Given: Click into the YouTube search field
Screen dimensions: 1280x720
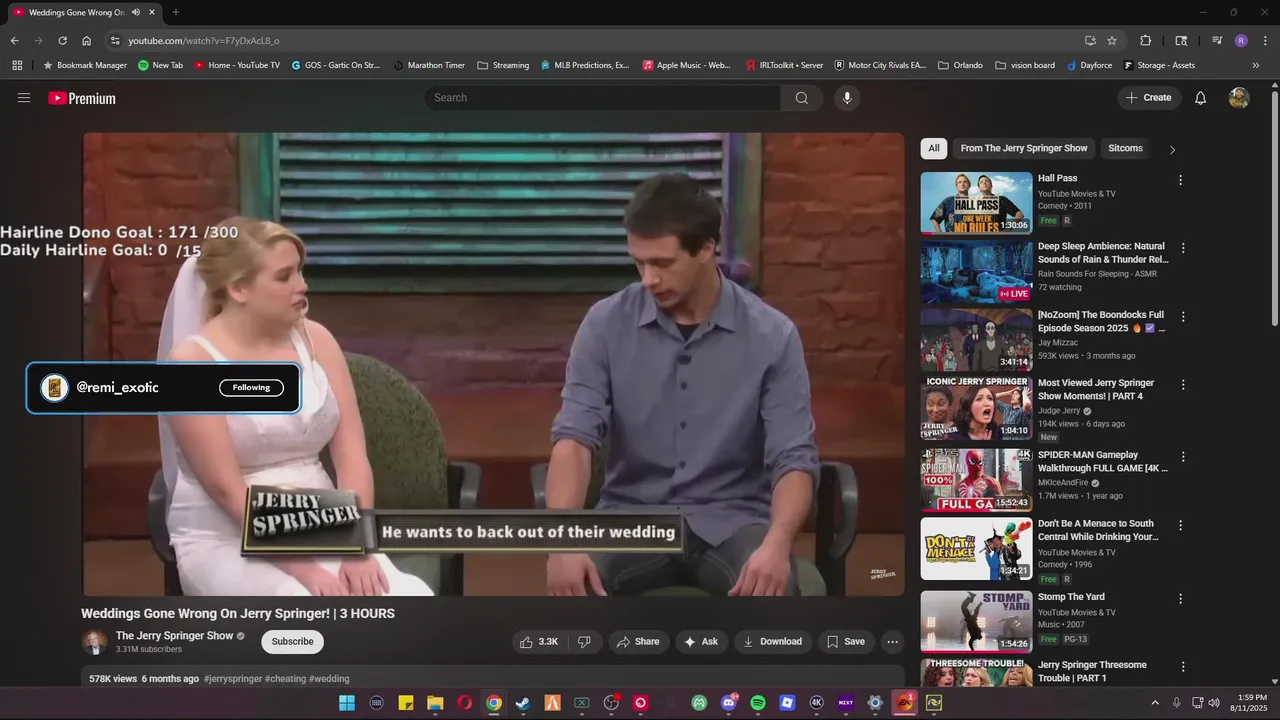Looking at the screenshot, I should [x=603, y=98].
